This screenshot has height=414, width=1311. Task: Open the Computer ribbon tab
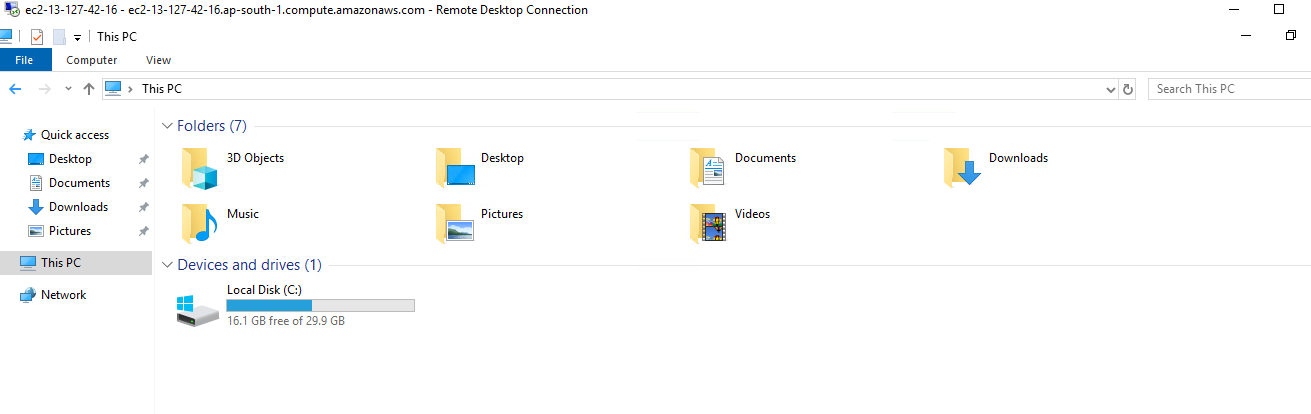92,60
